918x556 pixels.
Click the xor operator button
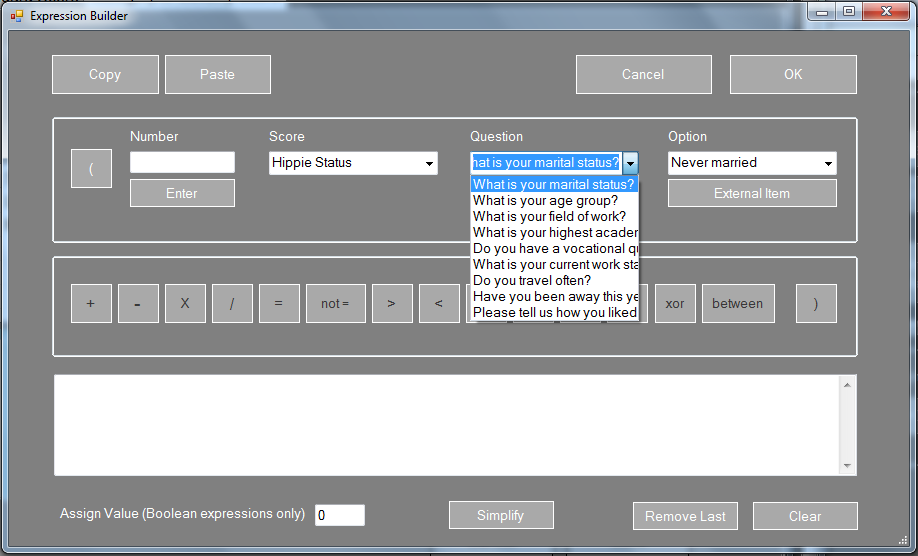675,304
